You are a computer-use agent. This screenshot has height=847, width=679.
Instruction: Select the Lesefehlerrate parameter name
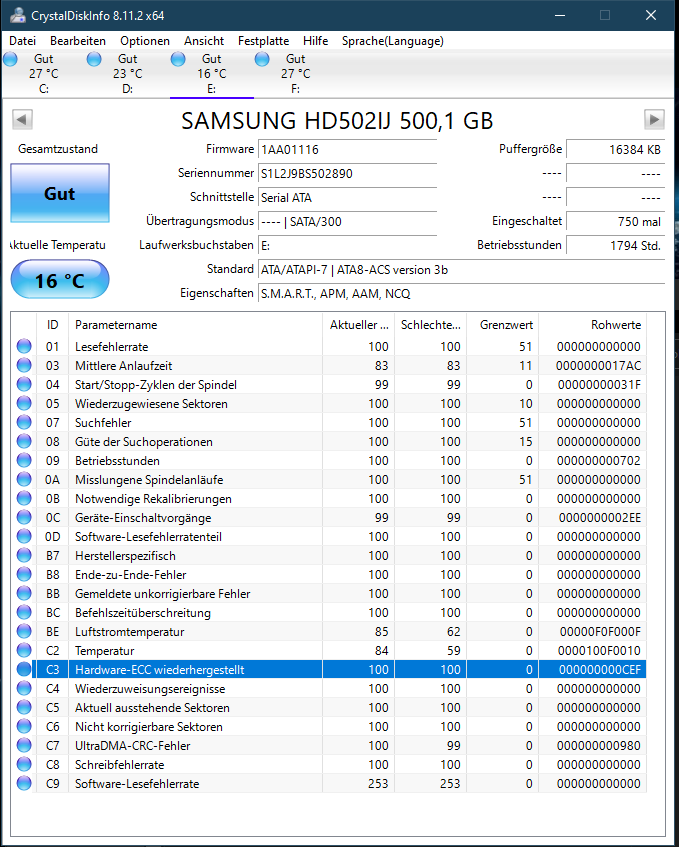click(x=111, y=347)
